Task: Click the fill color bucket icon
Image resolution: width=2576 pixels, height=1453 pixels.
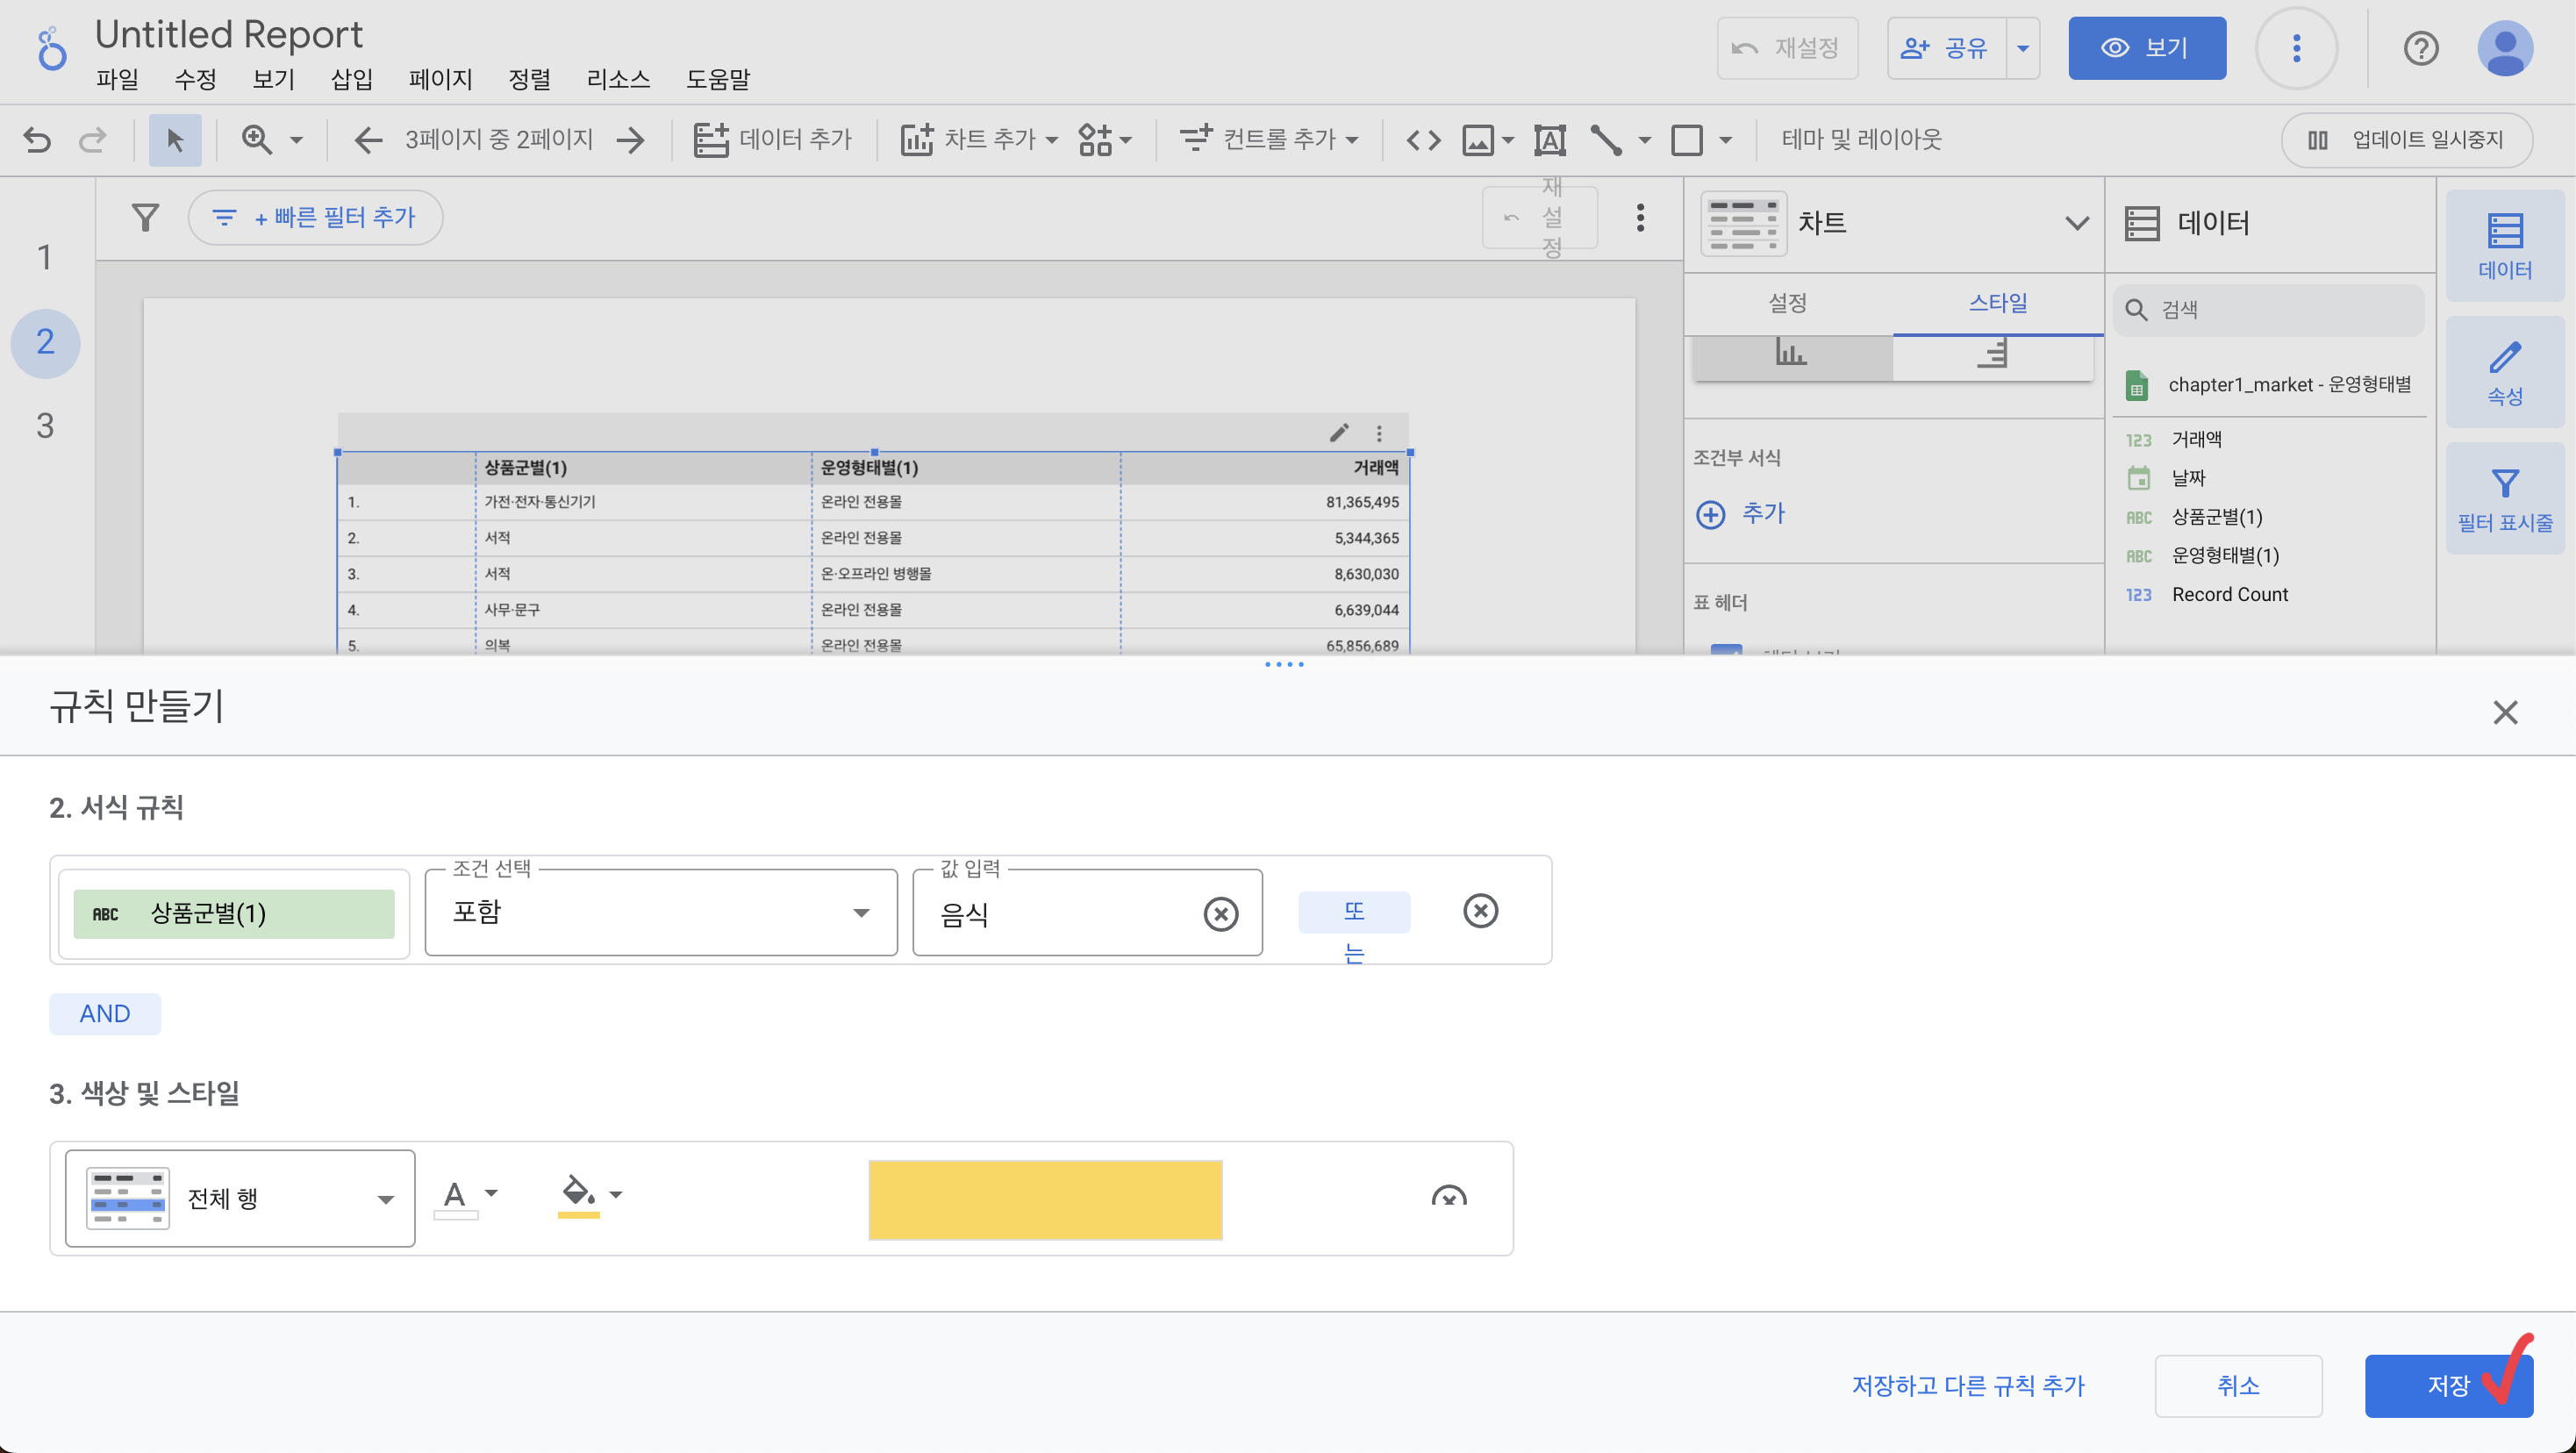Action: click(578, 1192)
